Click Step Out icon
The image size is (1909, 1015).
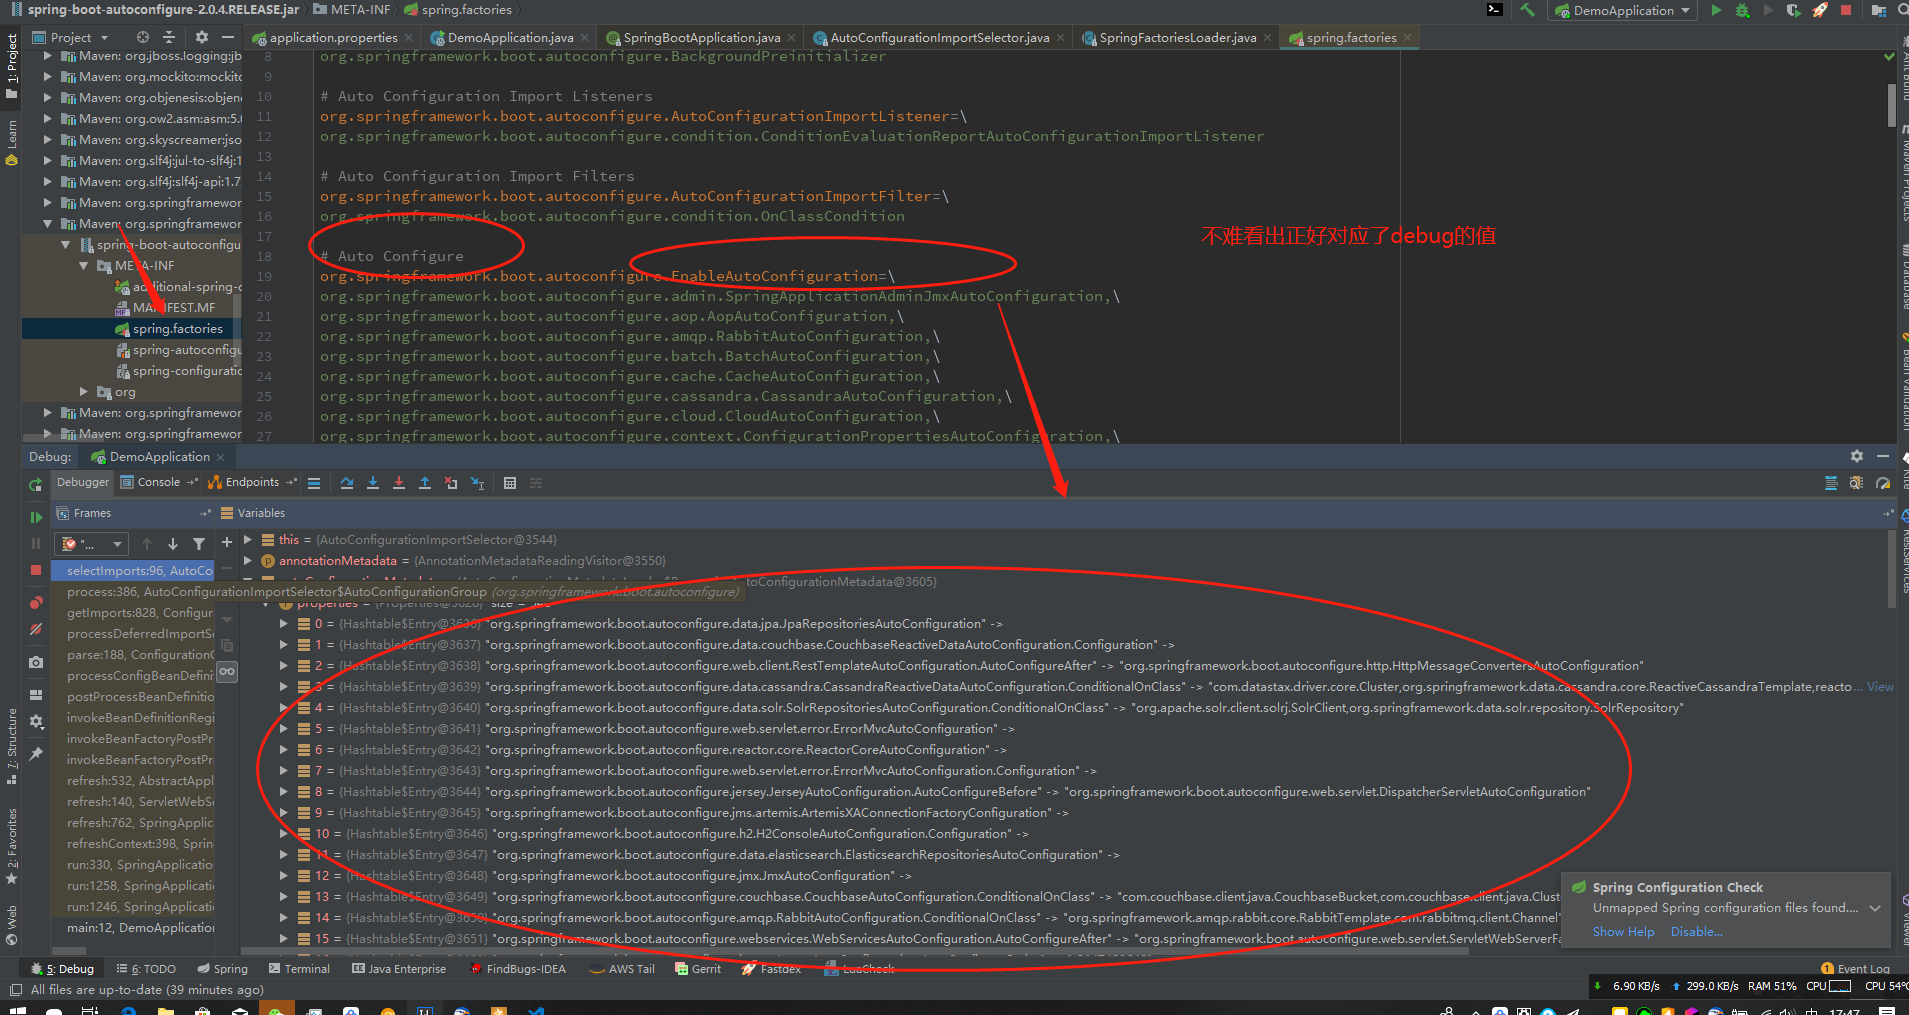coord(425,483)
